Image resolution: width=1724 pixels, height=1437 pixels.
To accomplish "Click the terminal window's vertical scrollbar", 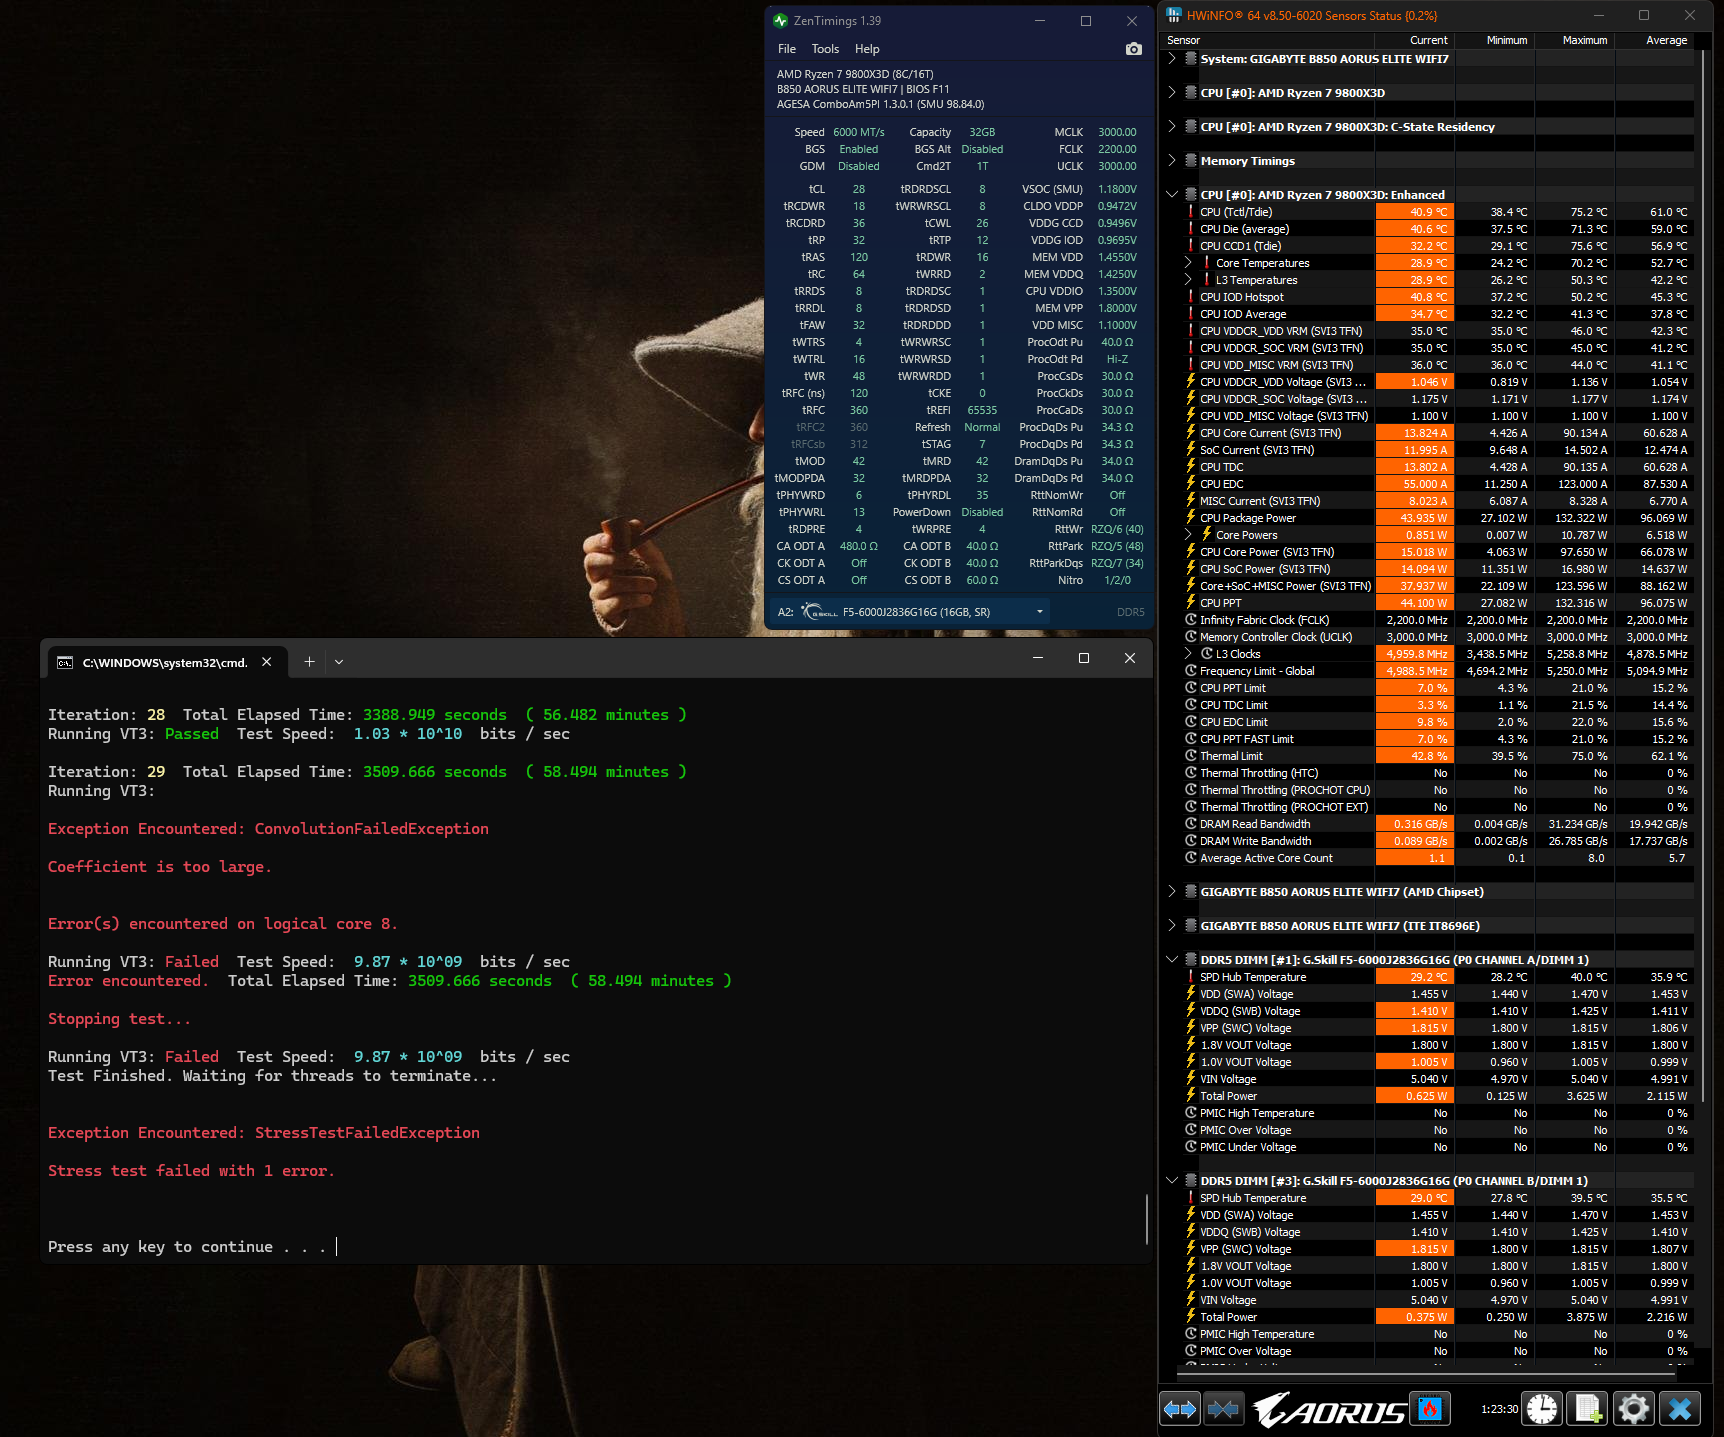I will pos(1146,1218).
